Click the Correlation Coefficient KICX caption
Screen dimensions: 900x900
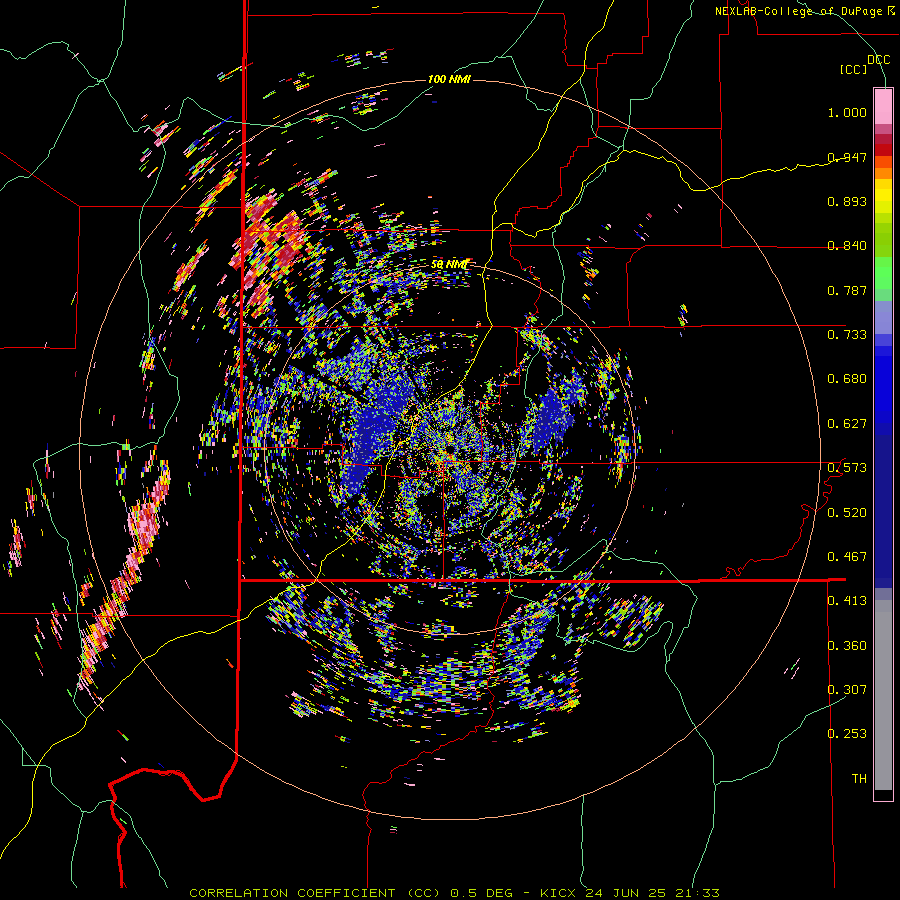tap(454, 893)
